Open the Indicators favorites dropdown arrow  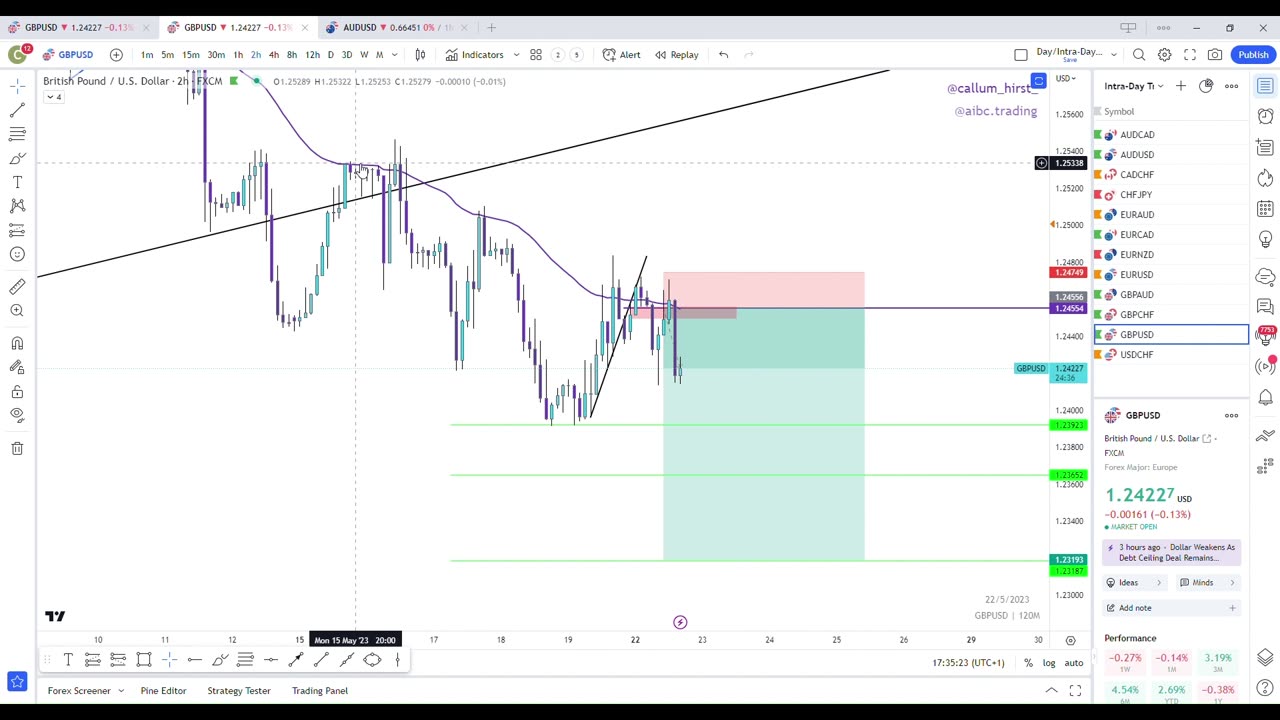tap(516, 55)
